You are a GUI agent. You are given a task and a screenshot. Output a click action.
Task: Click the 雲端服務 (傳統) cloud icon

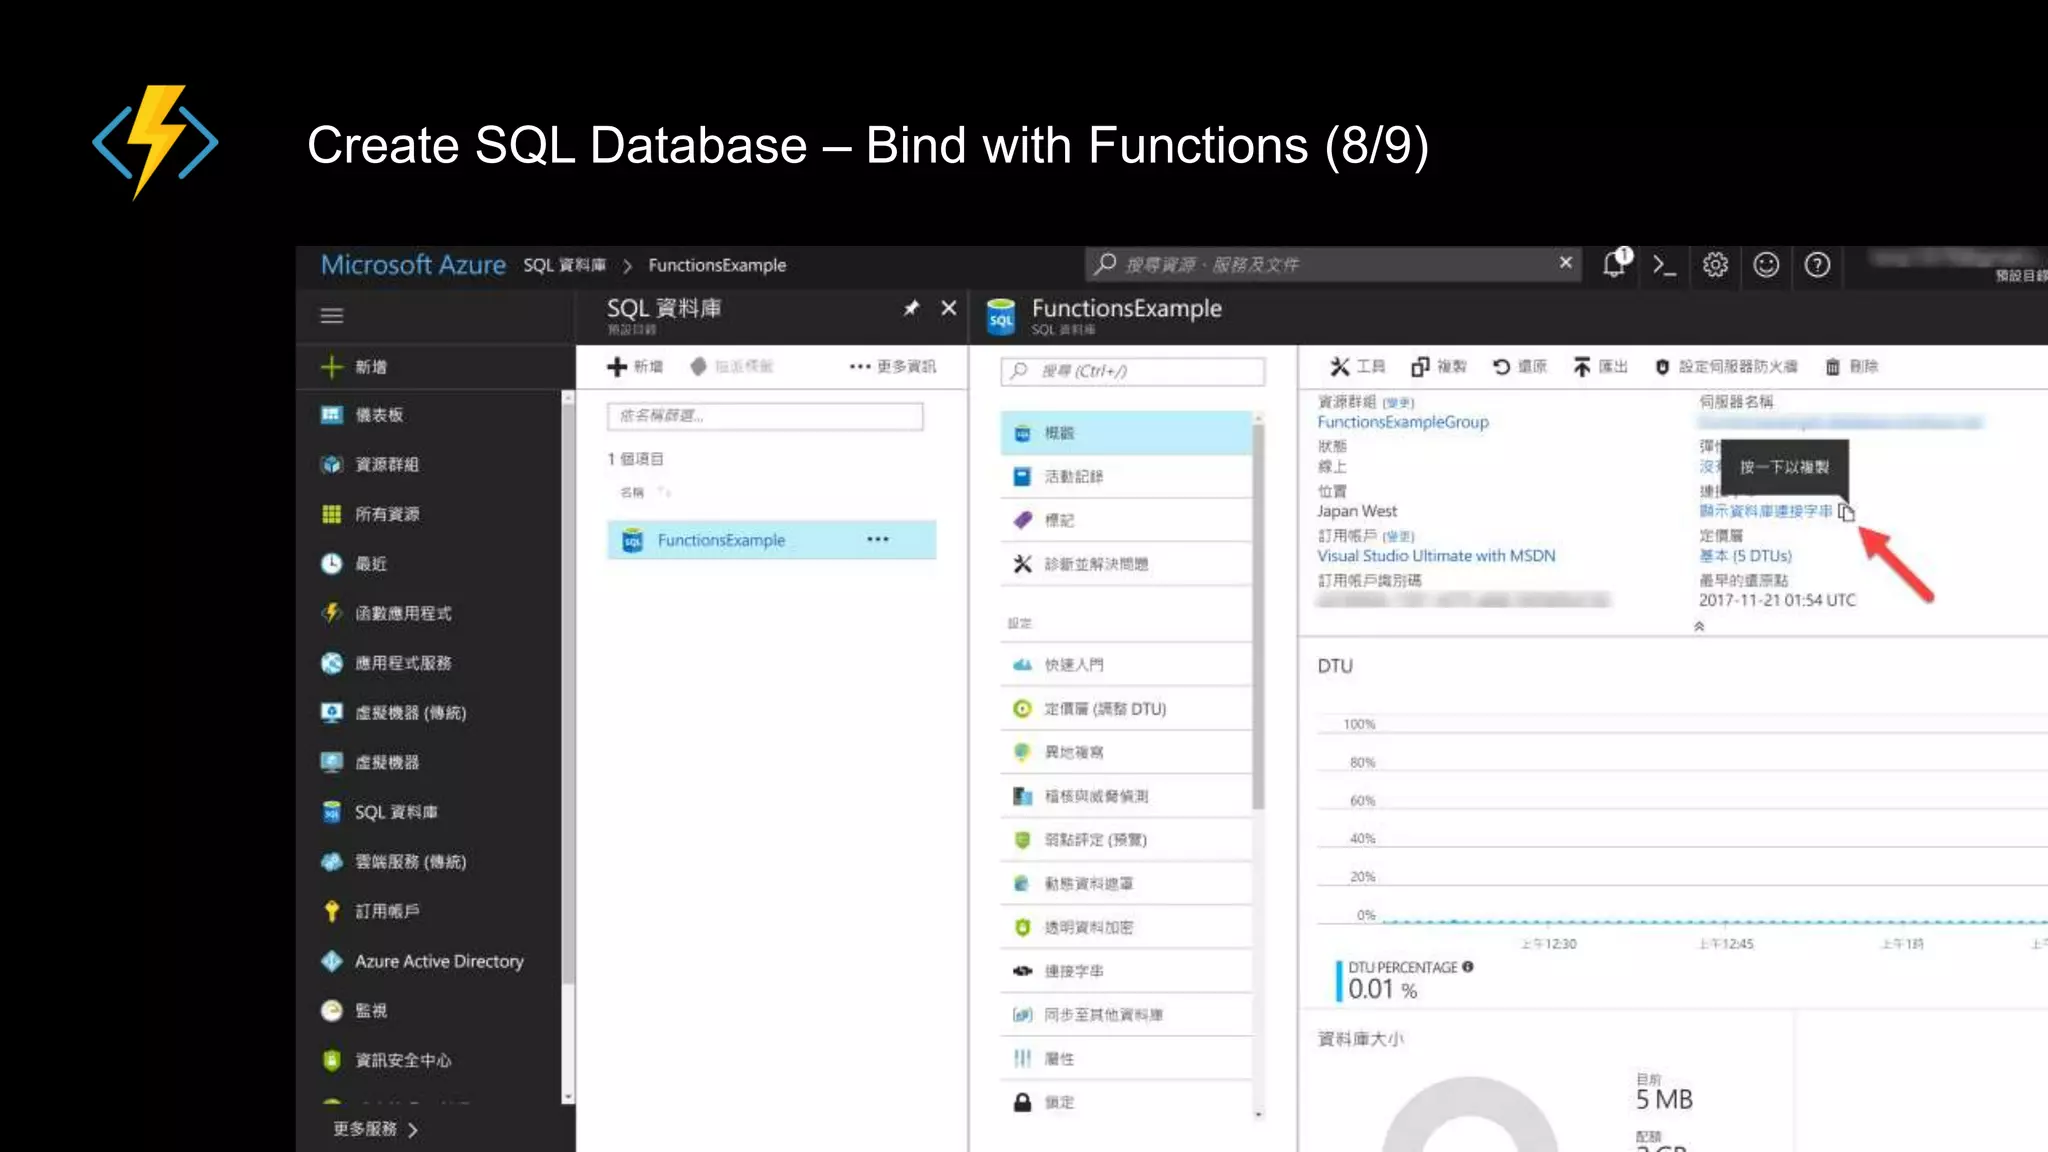click(332, 862)
